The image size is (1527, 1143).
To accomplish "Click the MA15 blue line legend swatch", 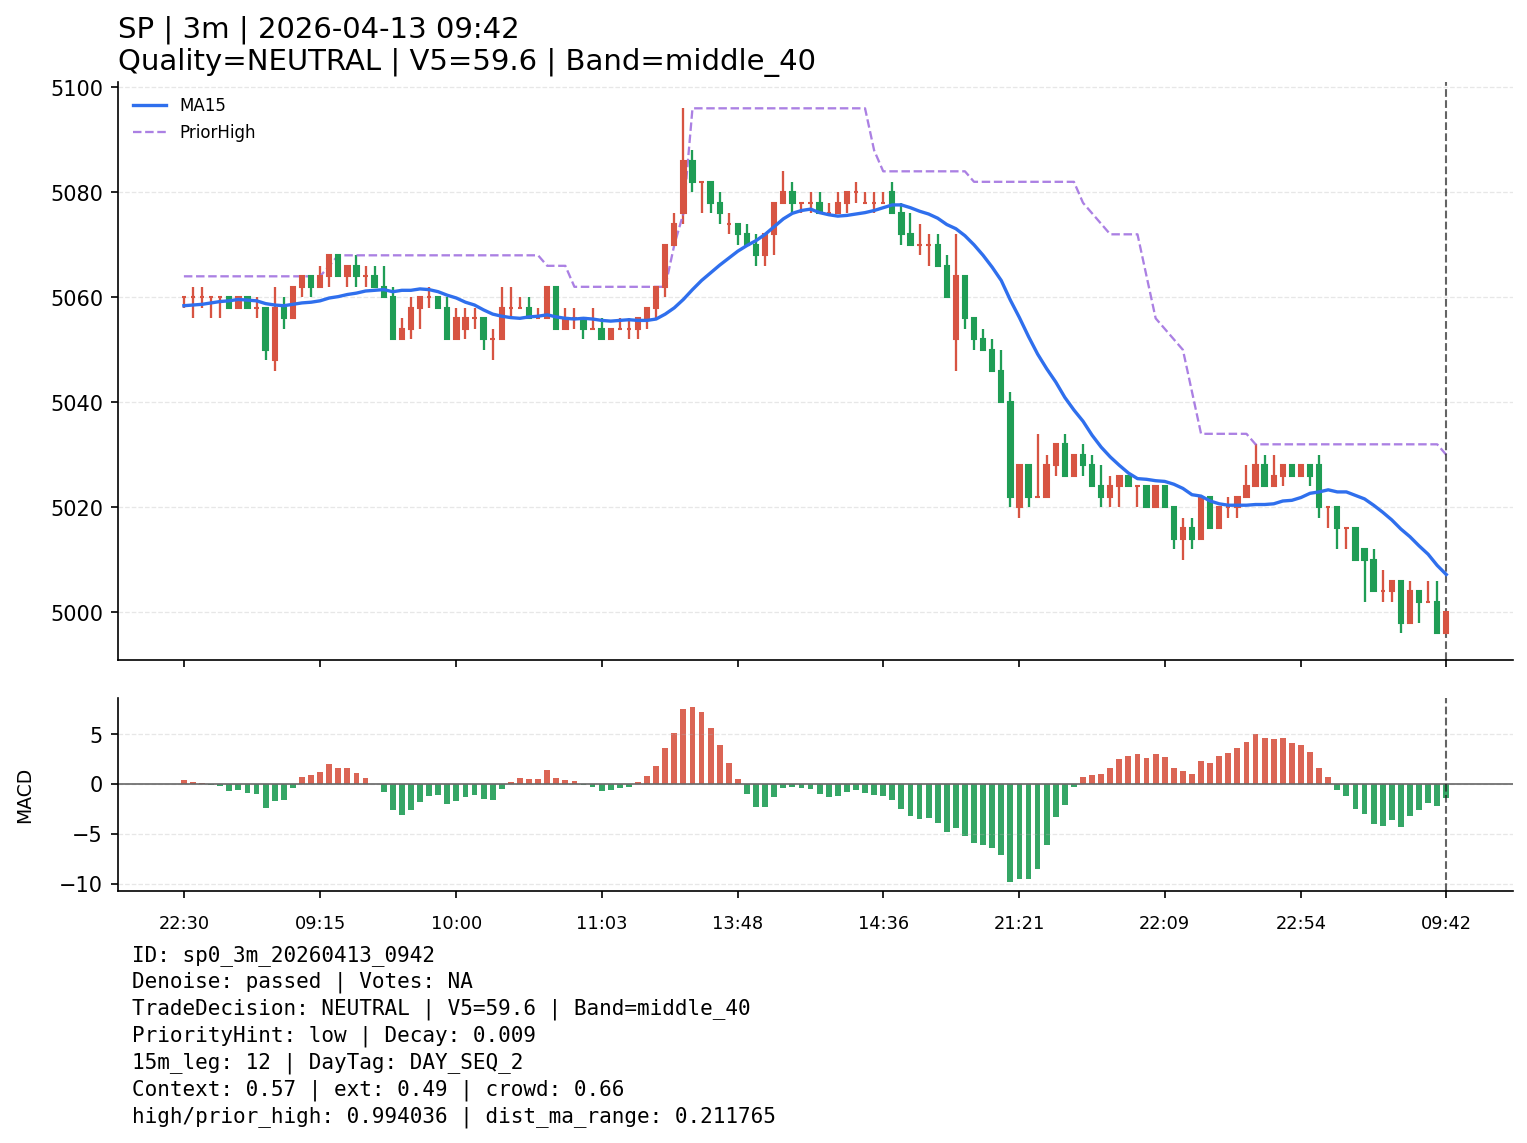I will [150, 105].
